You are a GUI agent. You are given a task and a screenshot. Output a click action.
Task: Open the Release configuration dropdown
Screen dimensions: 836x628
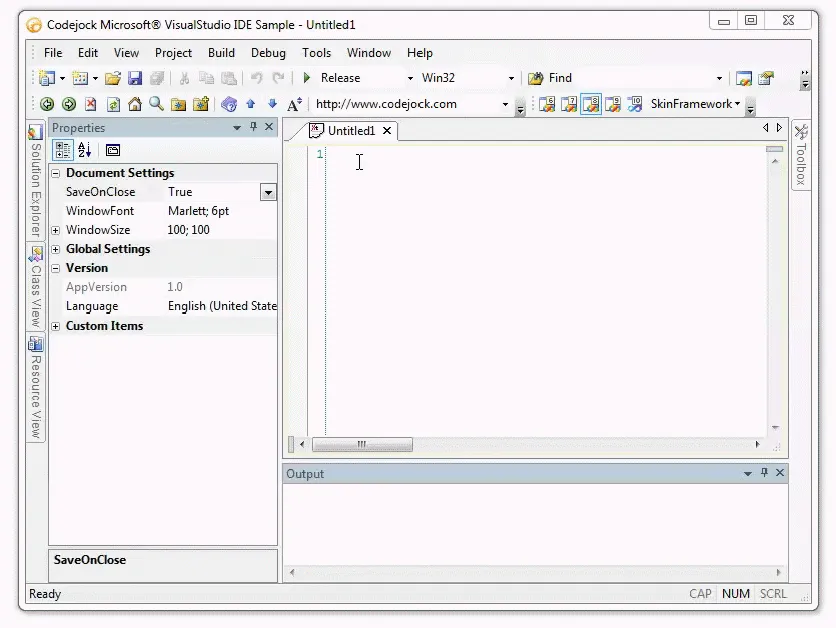pyautogui.click(x=410, y=78)
